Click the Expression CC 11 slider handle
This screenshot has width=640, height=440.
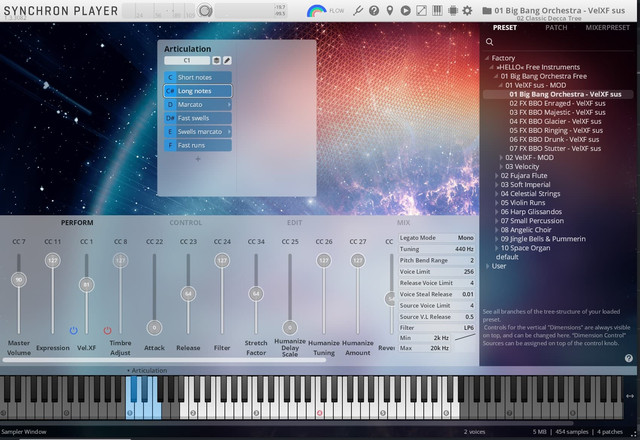pyautogui.click(x=53, y=260)
